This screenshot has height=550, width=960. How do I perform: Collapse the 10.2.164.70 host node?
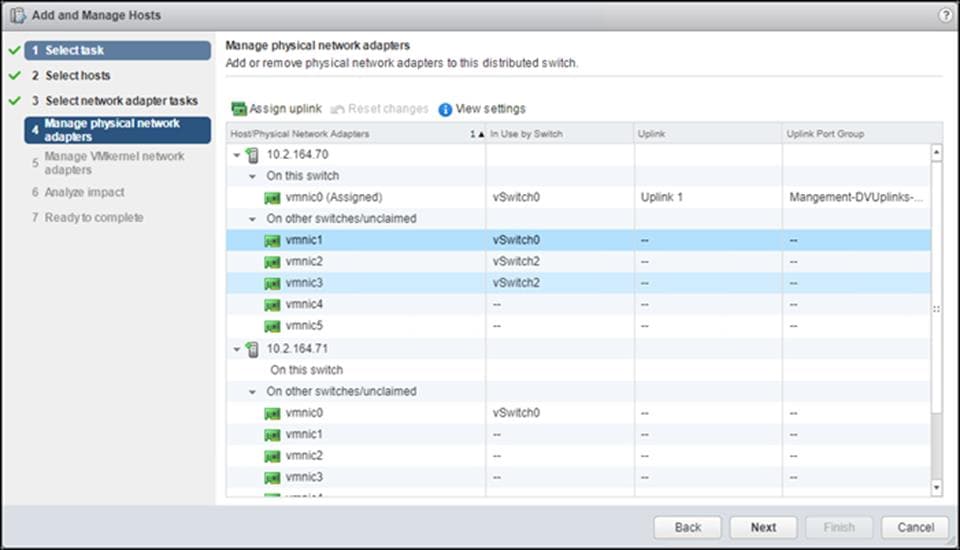pyautogui.click(x=237, y=155)
